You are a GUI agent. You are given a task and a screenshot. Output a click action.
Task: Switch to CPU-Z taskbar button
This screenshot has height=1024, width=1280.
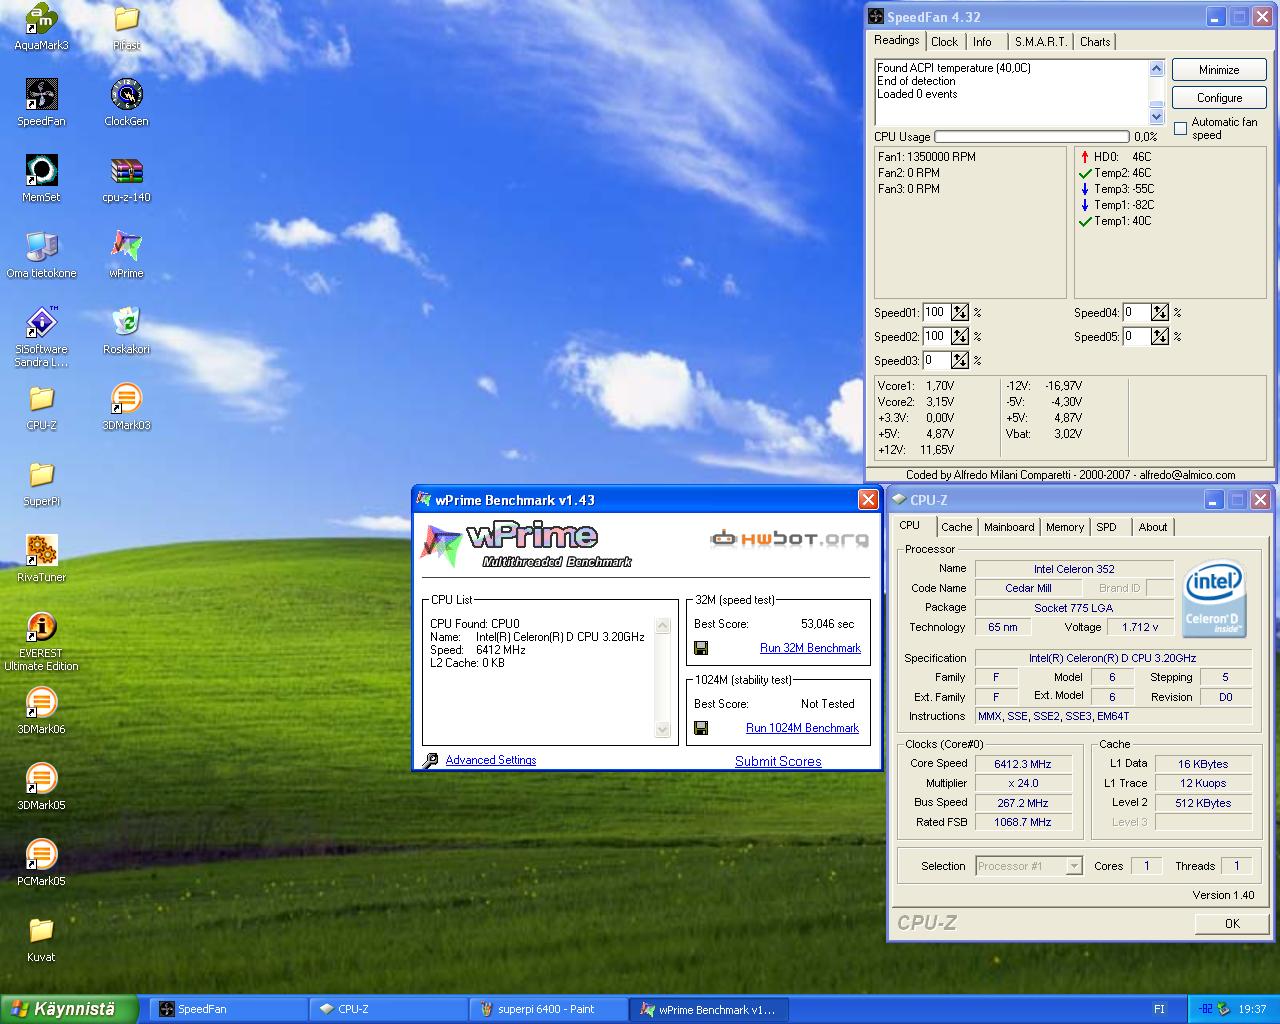point(389,1009)
